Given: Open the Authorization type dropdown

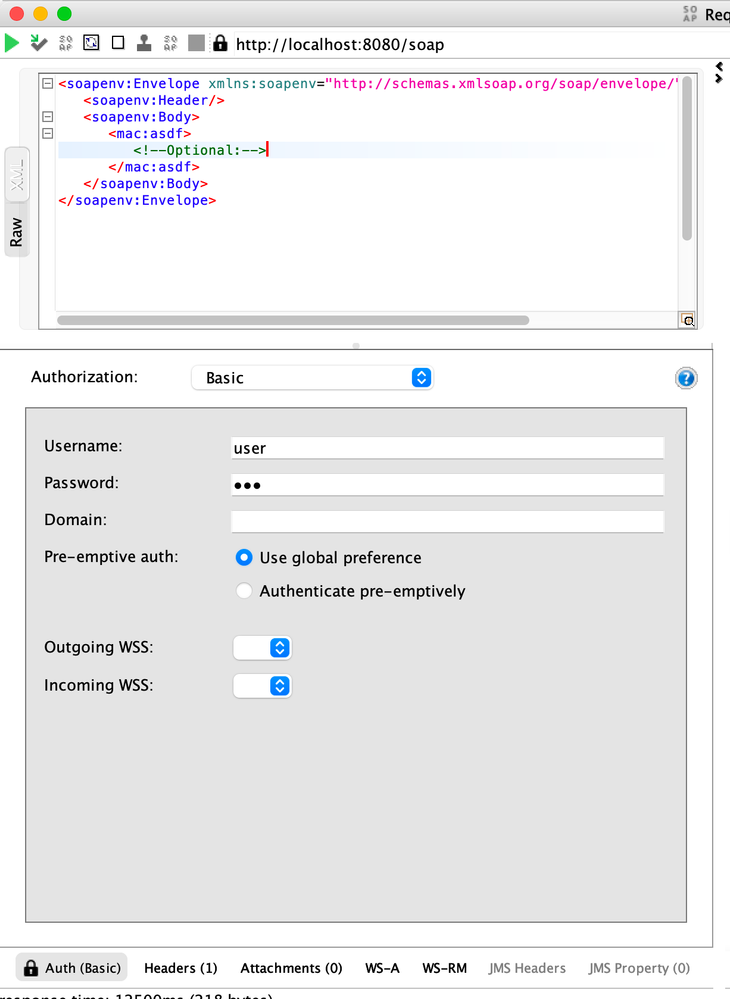Looking at the screenshot, I should click(x=312, y=378).
